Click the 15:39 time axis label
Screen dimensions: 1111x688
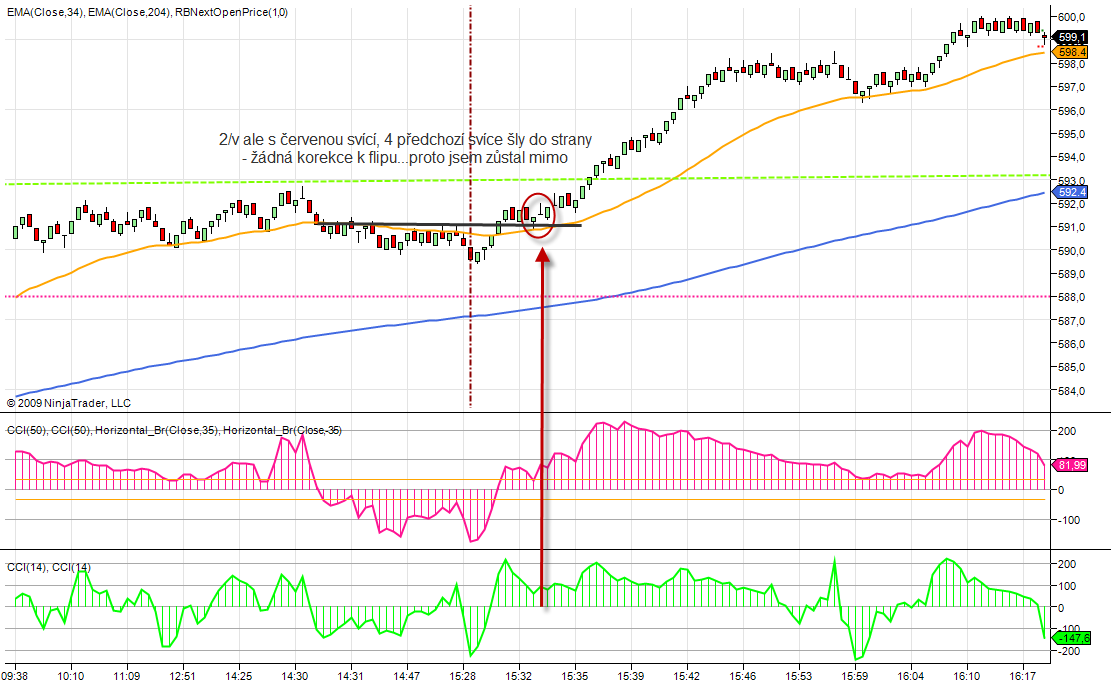631,676
